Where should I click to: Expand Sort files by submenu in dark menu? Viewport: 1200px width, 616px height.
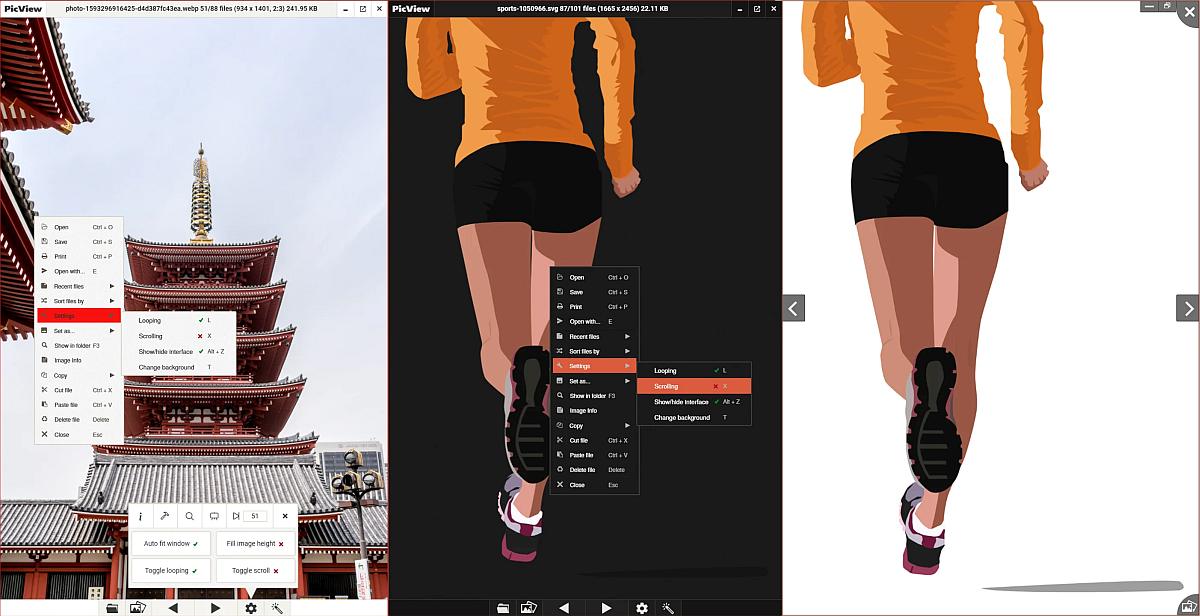pos(594,351)
